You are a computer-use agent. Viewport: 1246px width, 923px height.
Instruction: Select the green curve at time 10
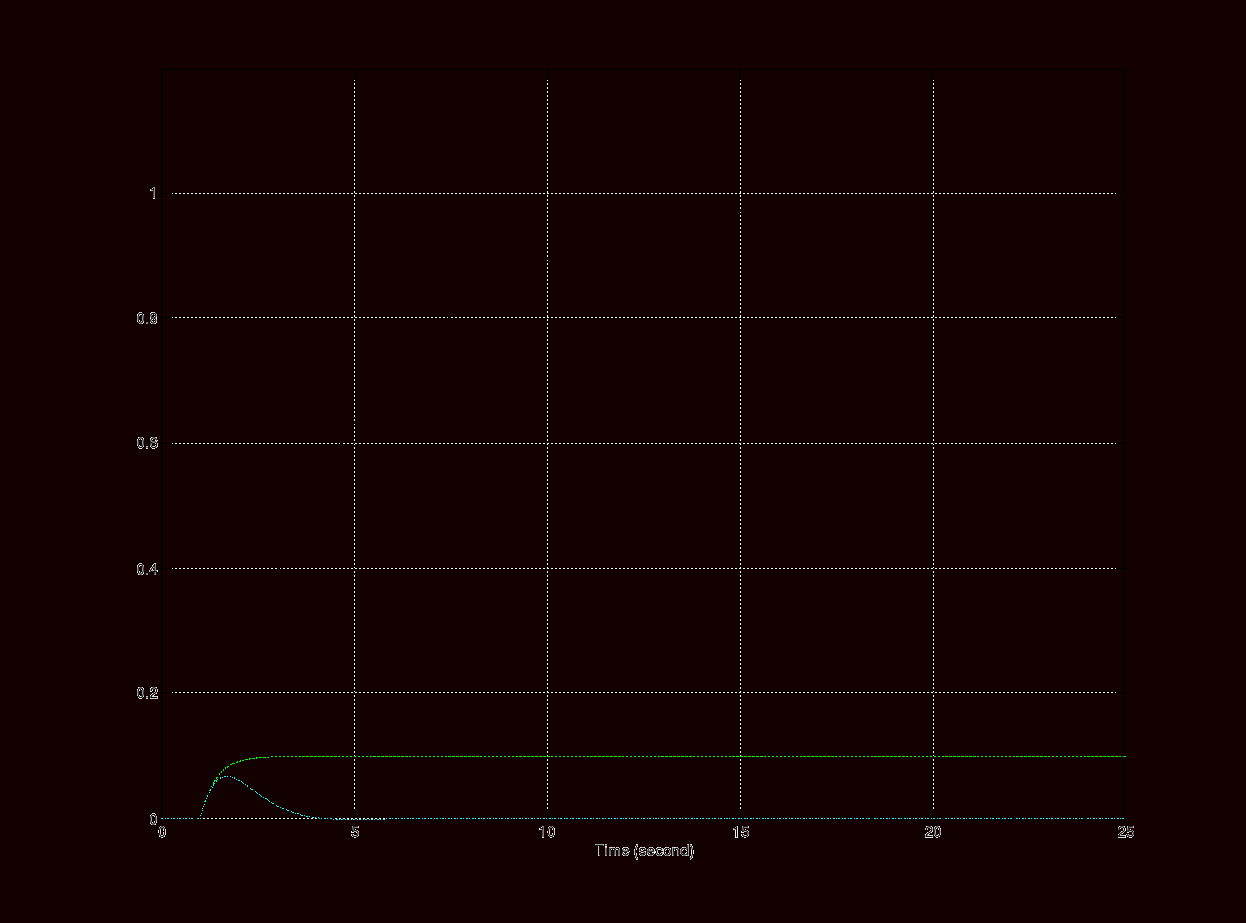[547, 757]
